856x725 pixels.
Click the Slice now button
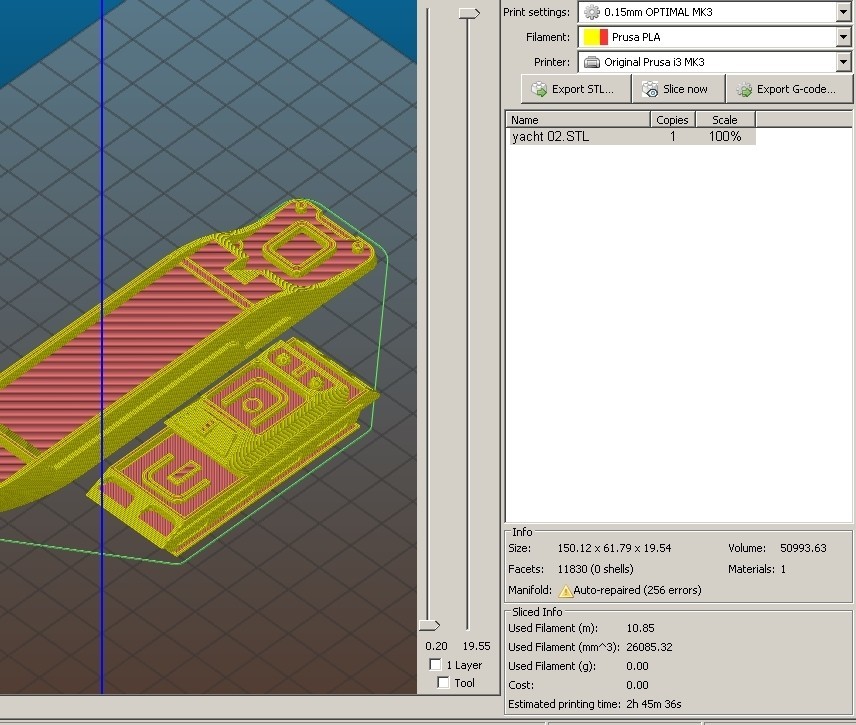point(678,89)
